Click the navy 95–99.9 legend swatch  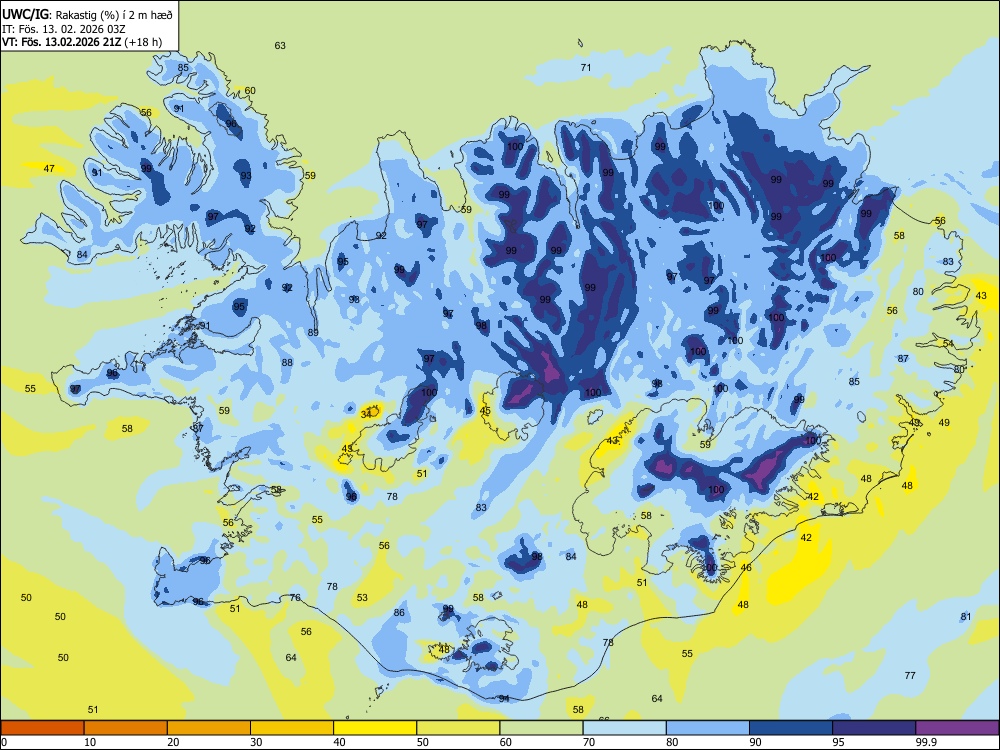tap(874, 728)
